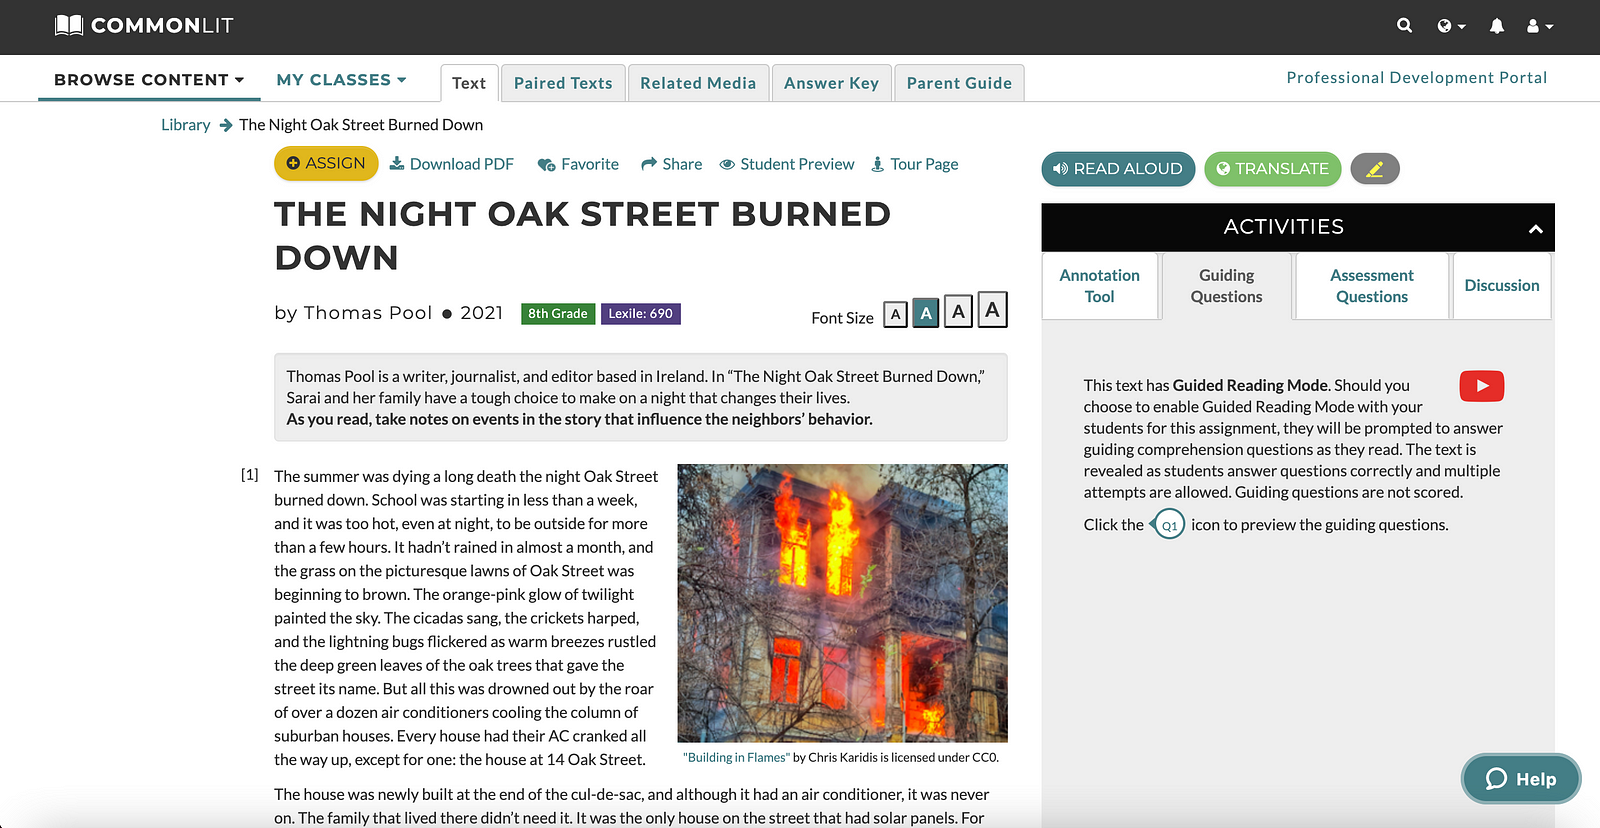Click the ACTIVITIES panel header
Screen dimensions: 1600x828
[1297, 227]
